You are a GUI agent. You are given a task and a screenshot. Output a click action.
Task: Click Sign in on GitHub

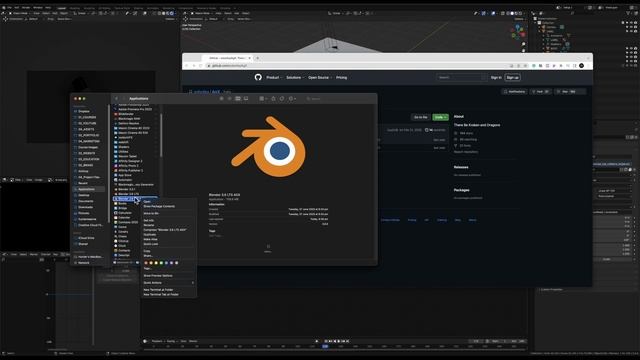click(x=496, y=77)
